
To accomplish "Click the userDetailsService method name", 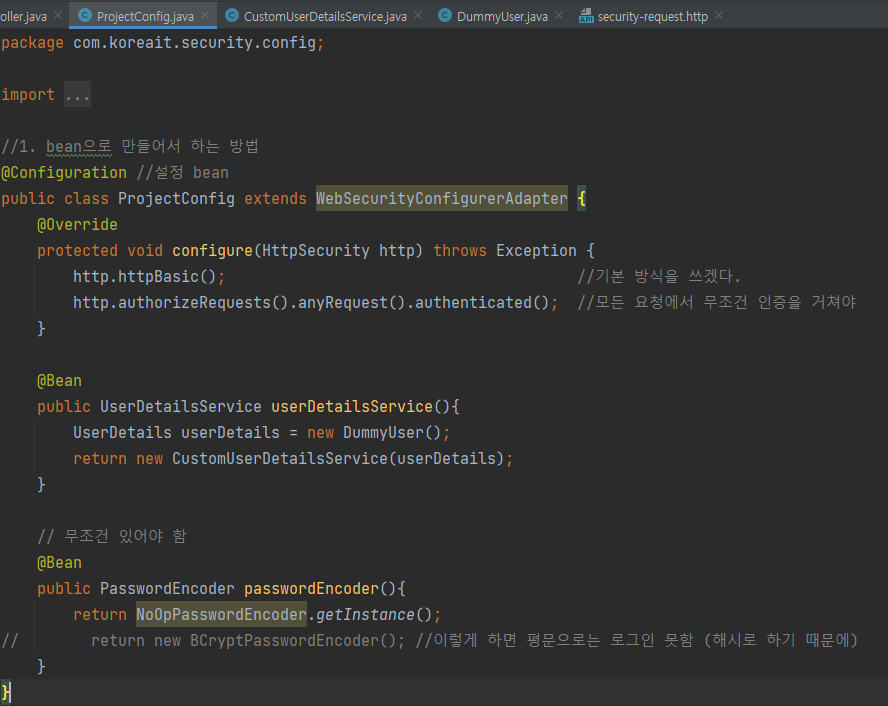I will pyautogui.click(x=352, y=407).
